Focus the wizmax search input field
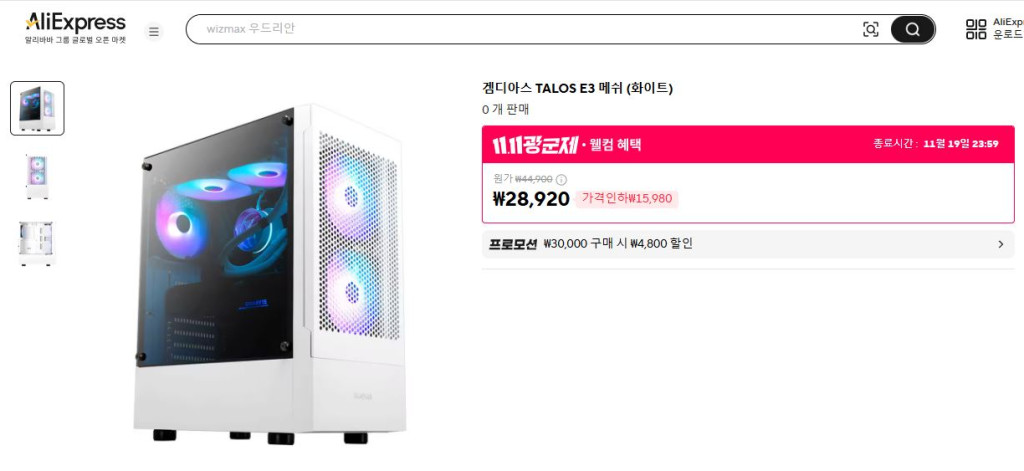Screen dimensions: 1024x471 pos(522,29)
